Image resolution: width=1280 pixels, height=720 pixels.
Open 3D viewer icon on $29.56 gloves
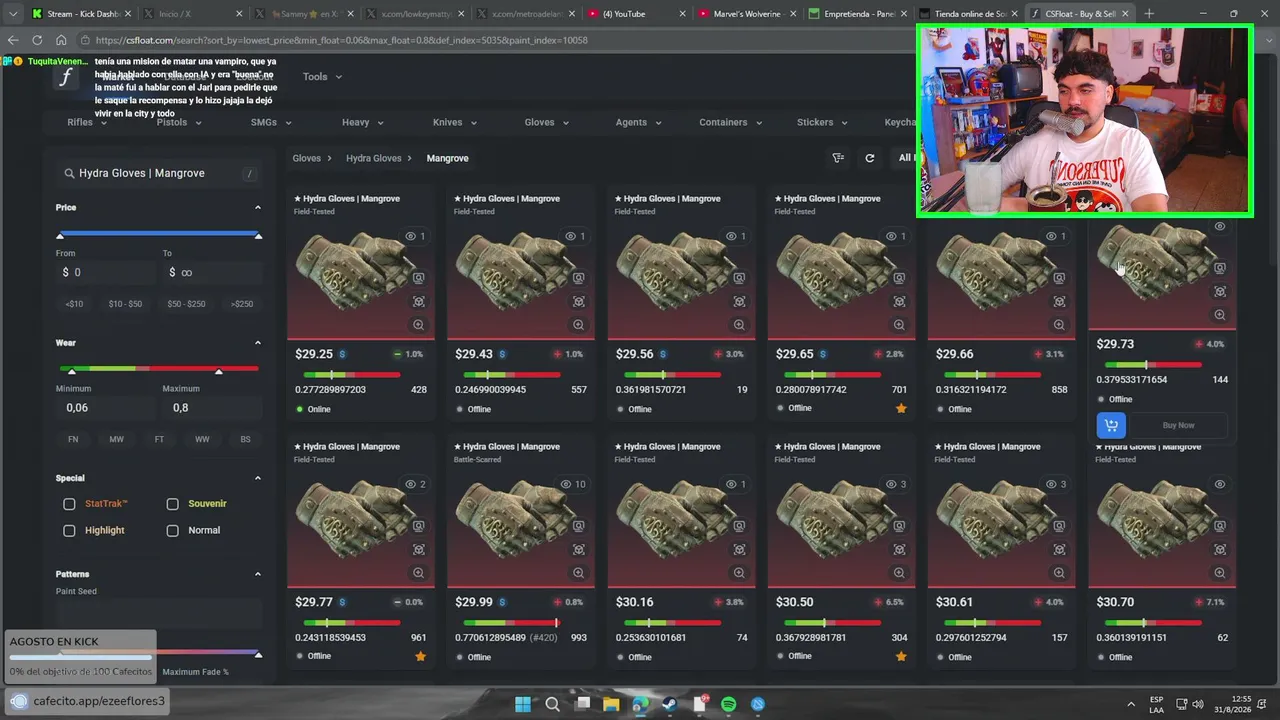739,301
